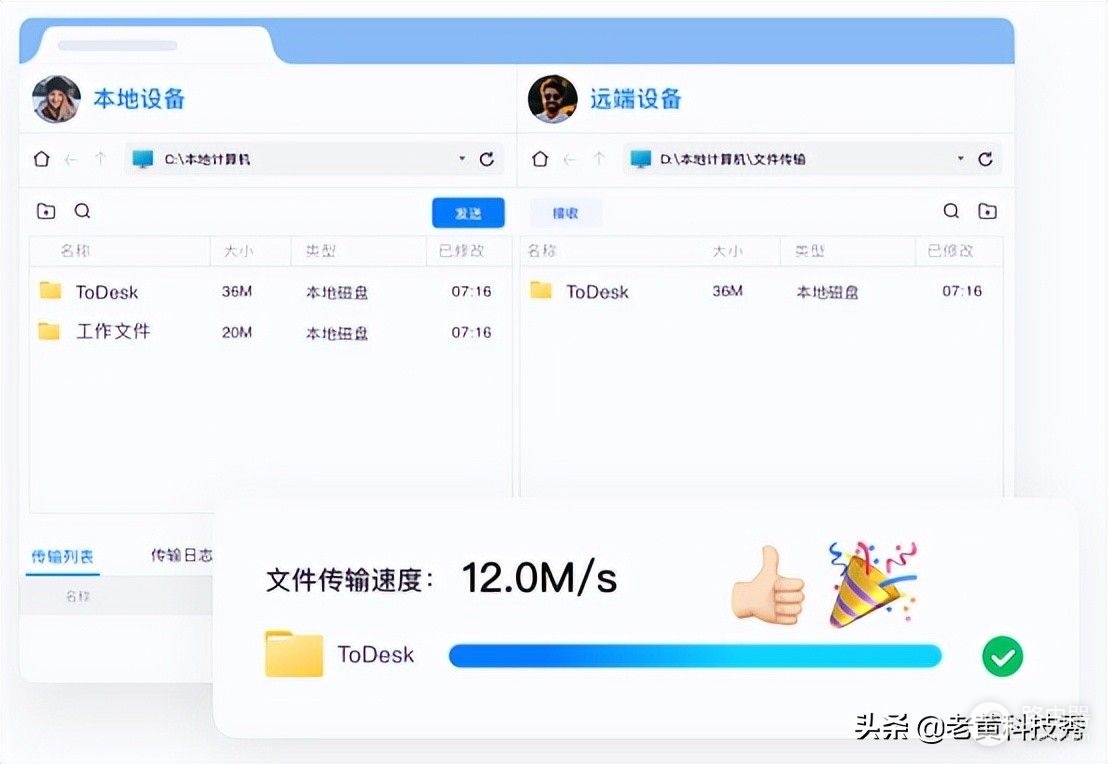Image resolution: width=1108 pixels, height=764 pixels.
Task: Sort local files by 已修改 column
Action: (461, 251)
